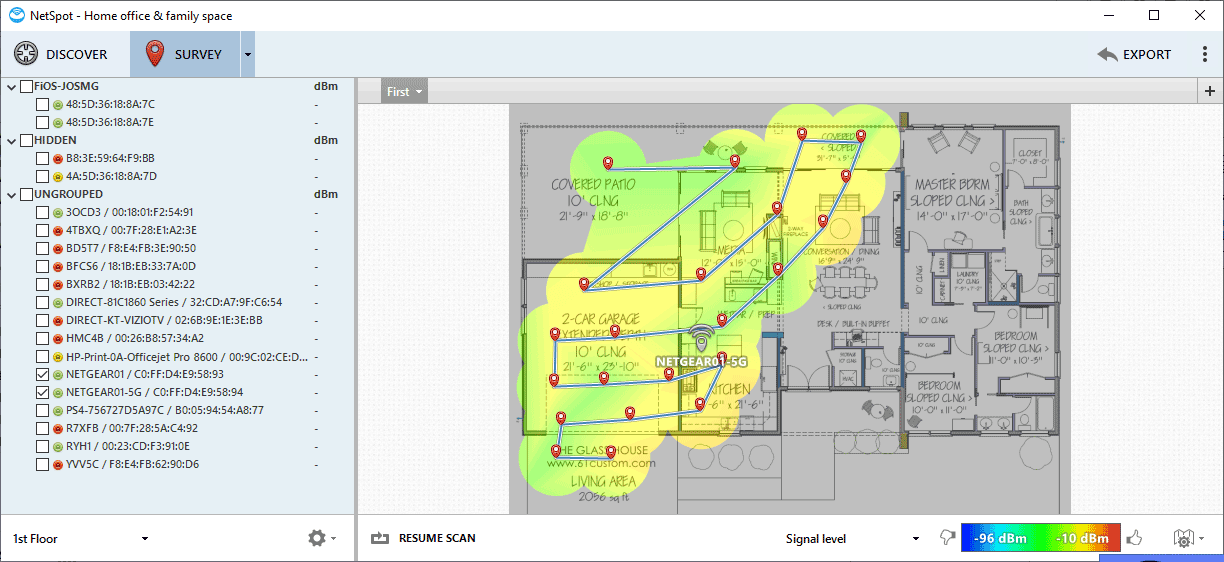Click the Resume Scan battery-like icon
This screenshot has height=562, width=1224.
379,538
